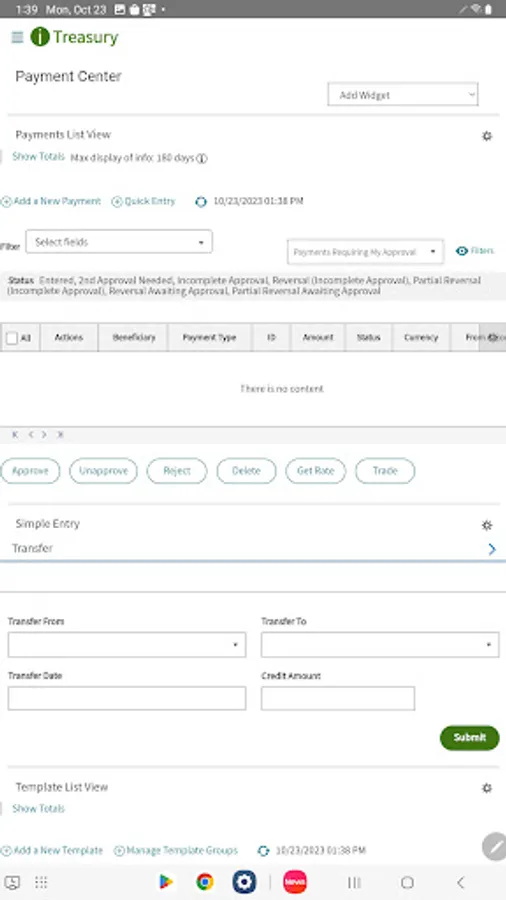Click the Unapprove button
The height and width of the screenshot is (900, 506).
(103, 471)
